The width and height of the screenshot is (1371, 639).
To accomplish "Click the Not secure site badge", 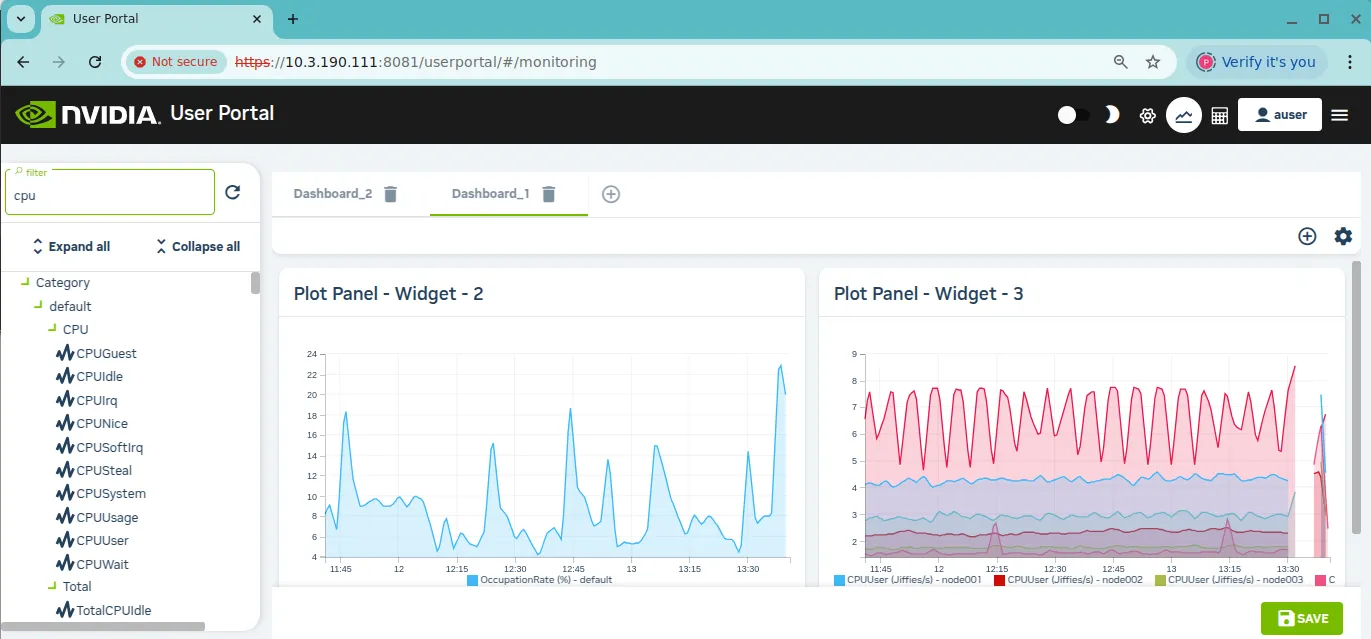I will (x=177, y=62).
